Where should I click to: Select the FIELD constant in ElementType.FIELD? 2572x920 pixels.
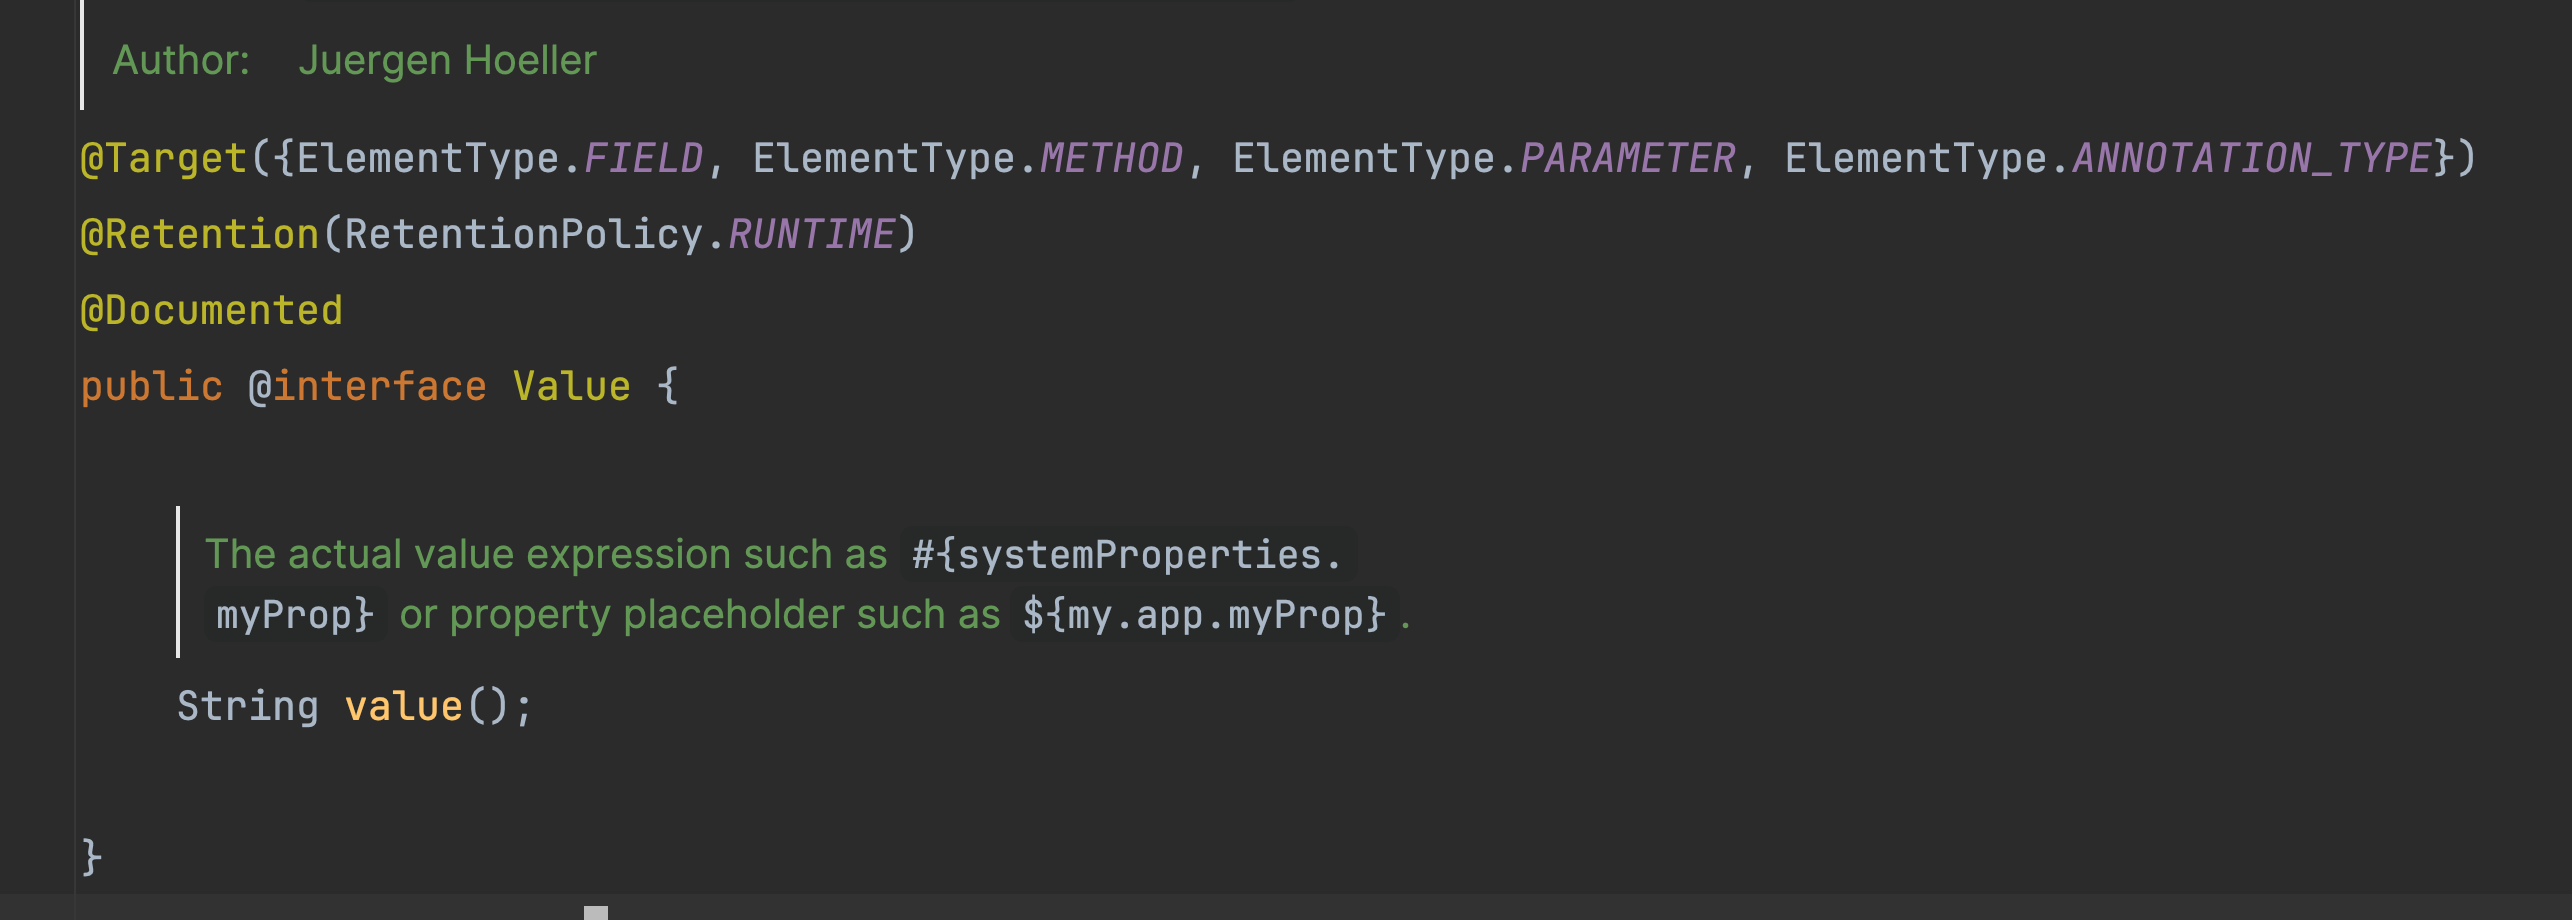[644, 158]
